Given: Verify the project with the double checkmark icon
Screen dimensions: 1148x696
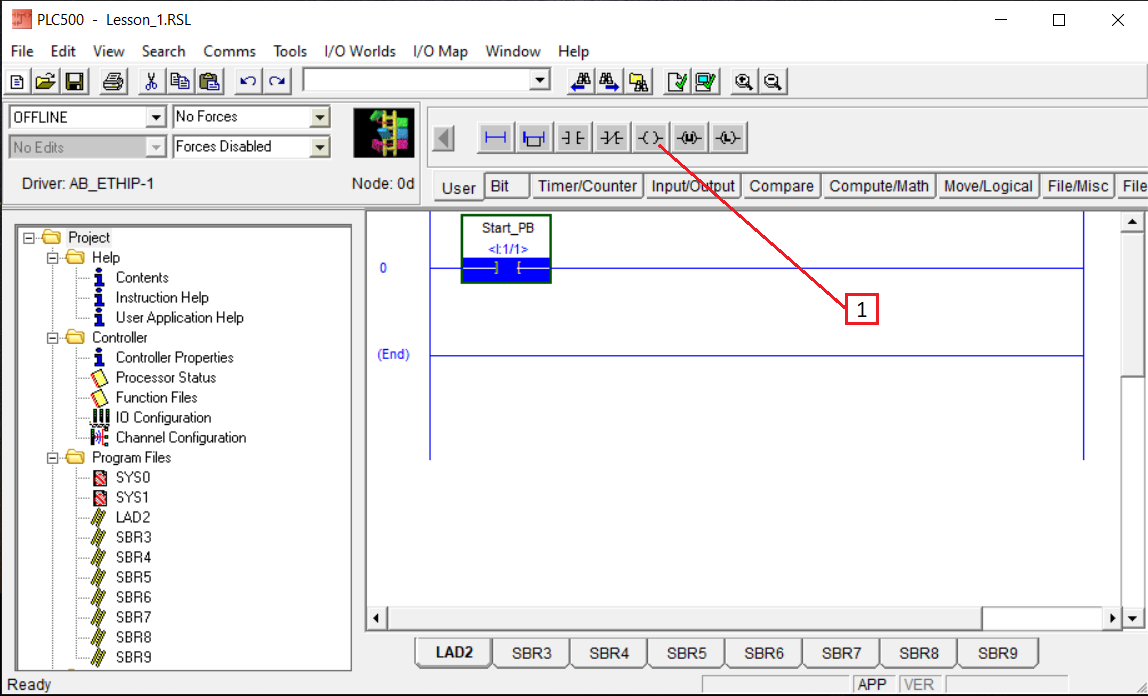Looking at the screenshot, I should tap(707, 81).
